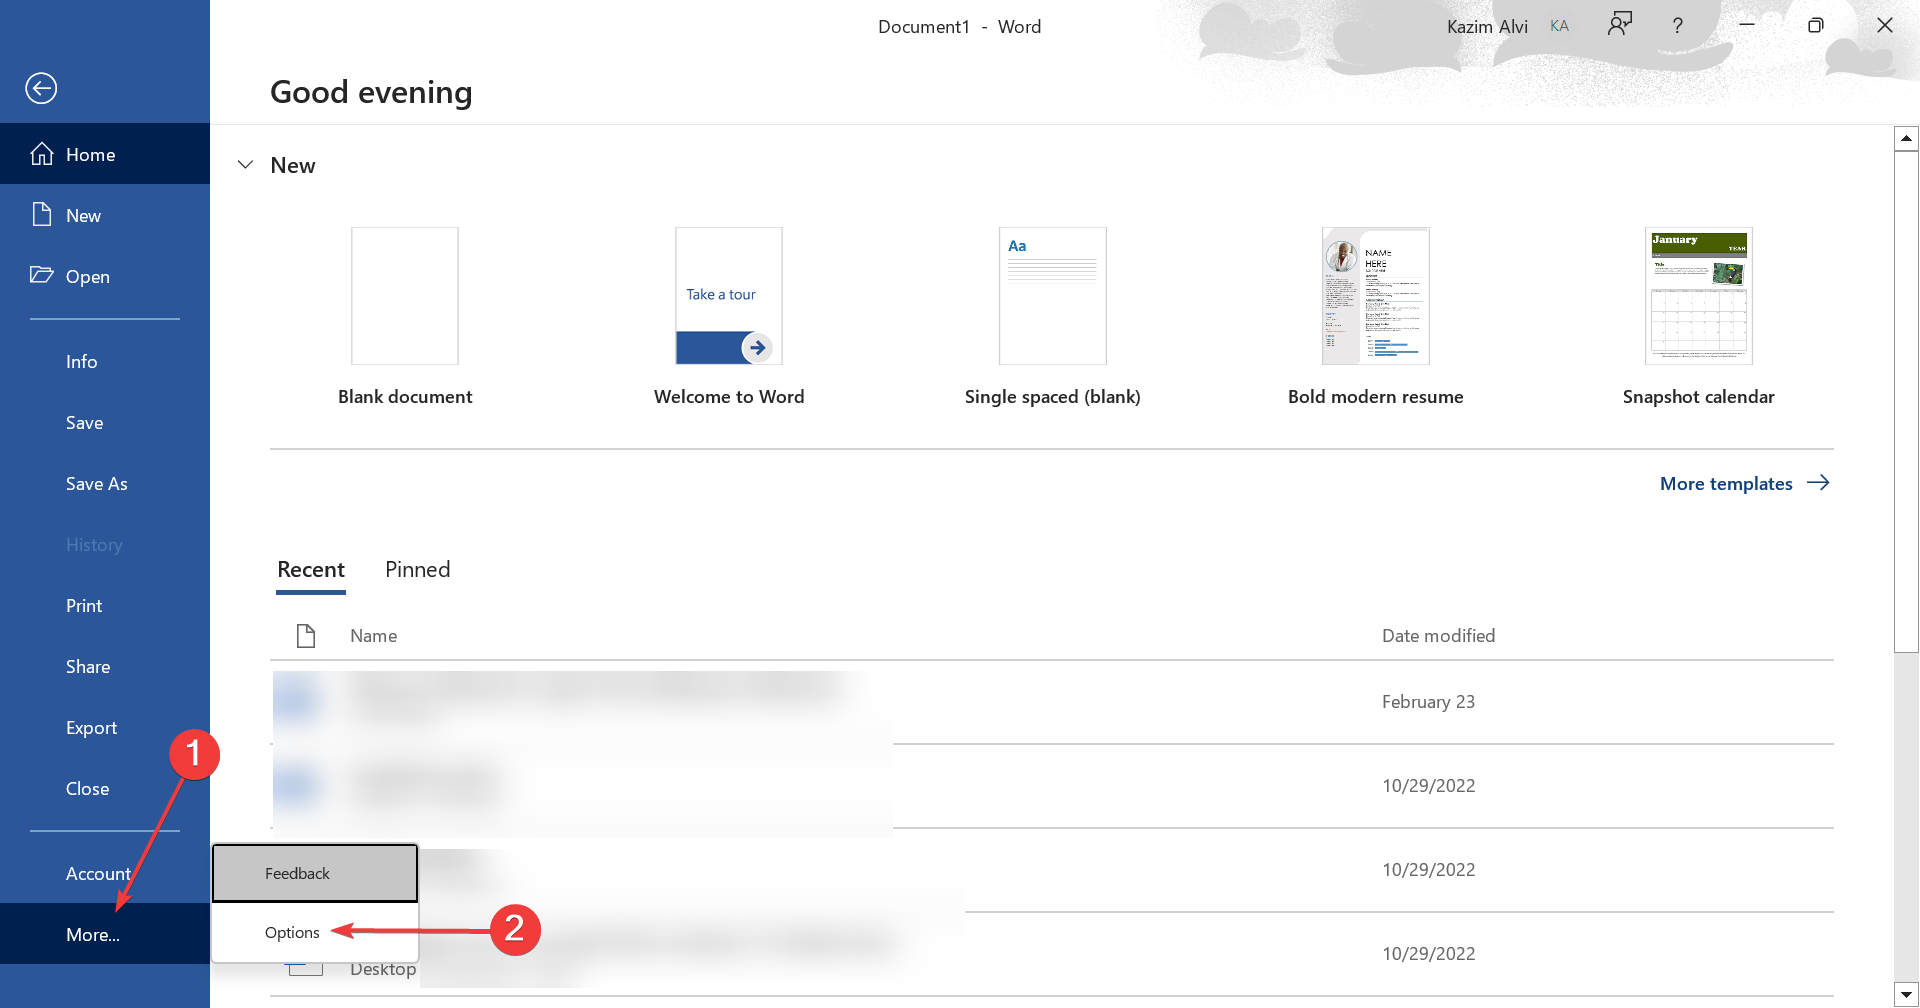
Task: Choose Open from the sidebar
Action: 105,276
